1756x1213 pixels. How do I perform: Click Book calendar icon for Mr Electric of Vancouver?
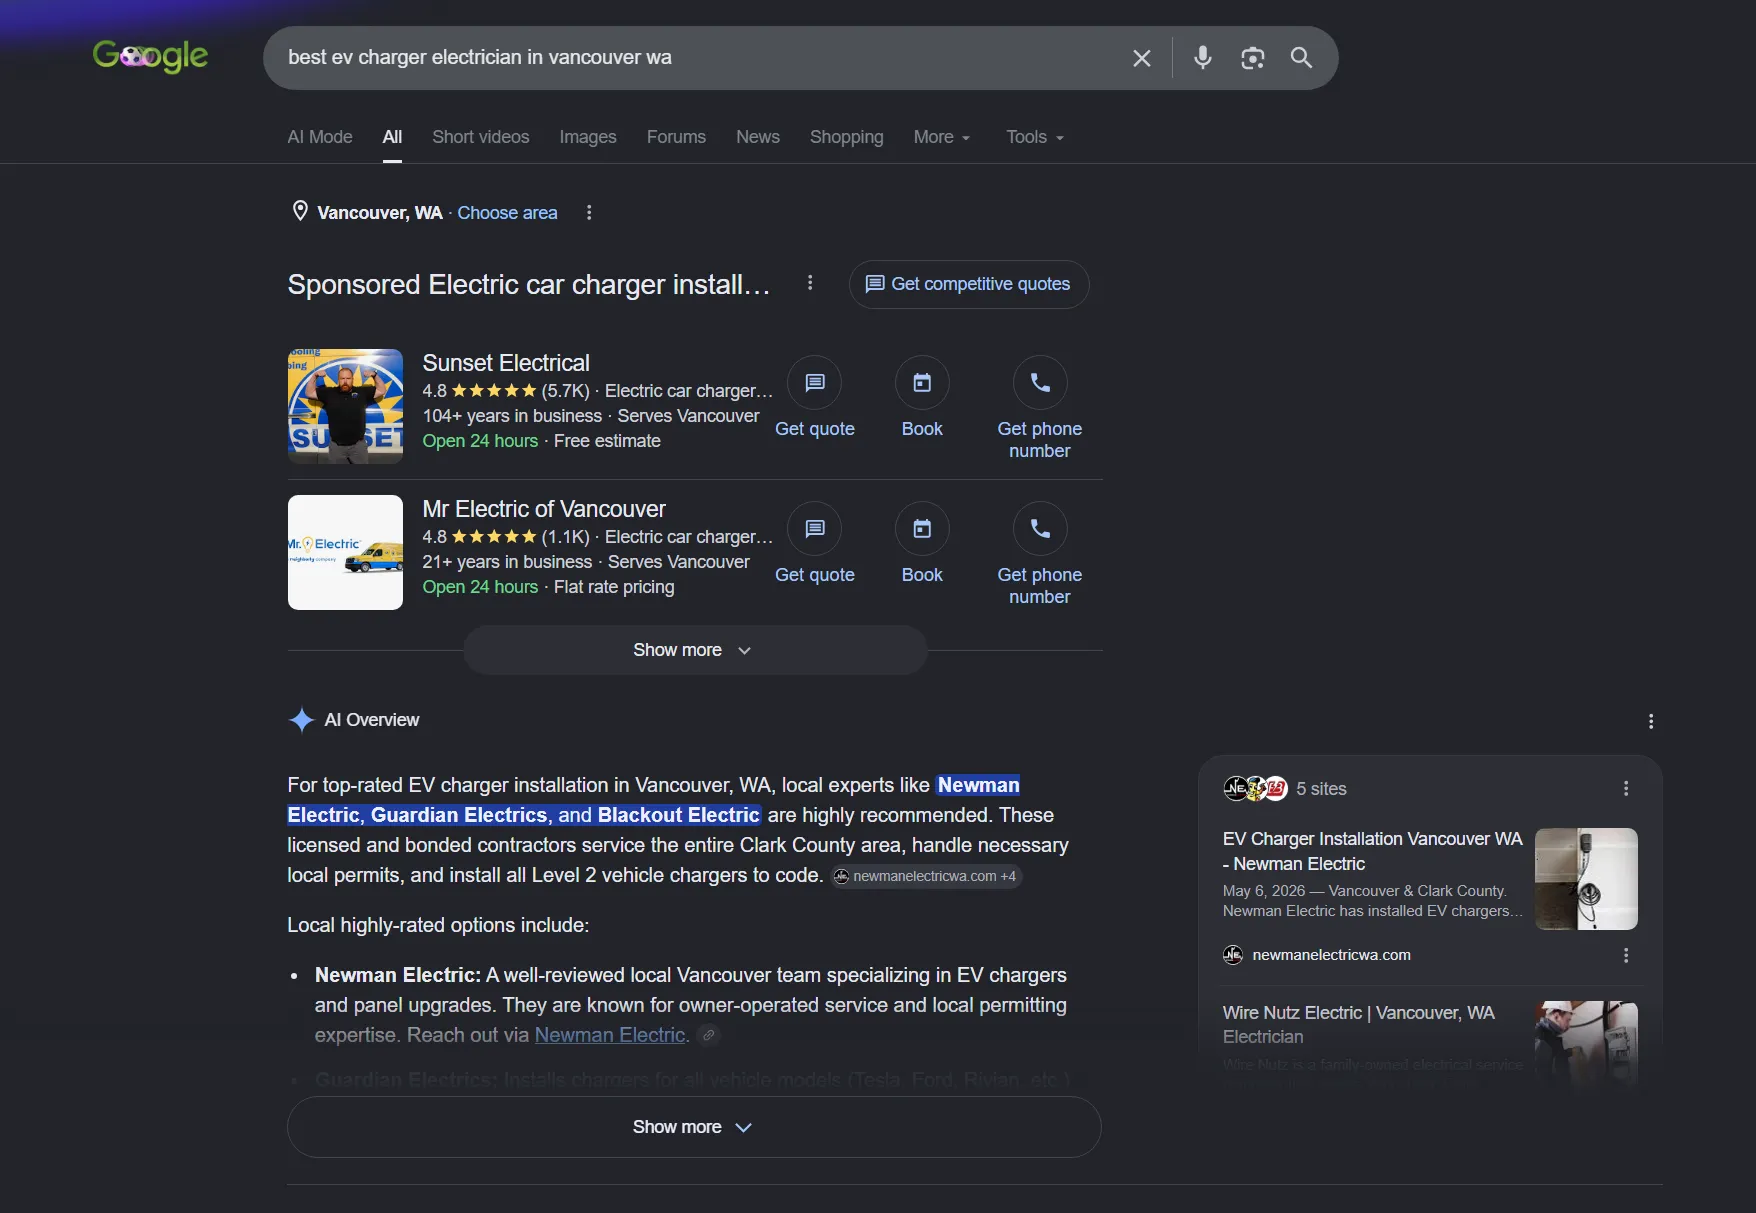tap(922, 528)
